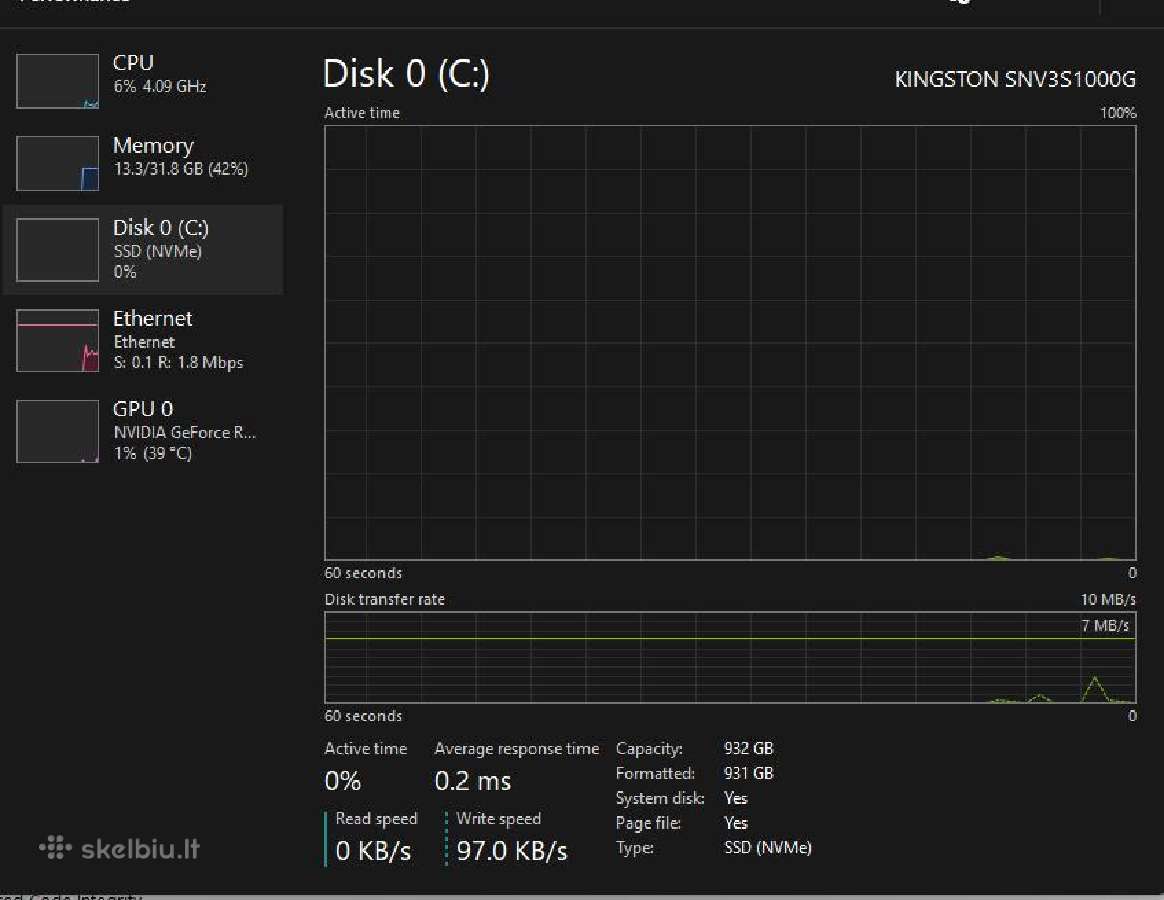Click 'SSD (NVMe)' Type value in details

tap(768, 847)
